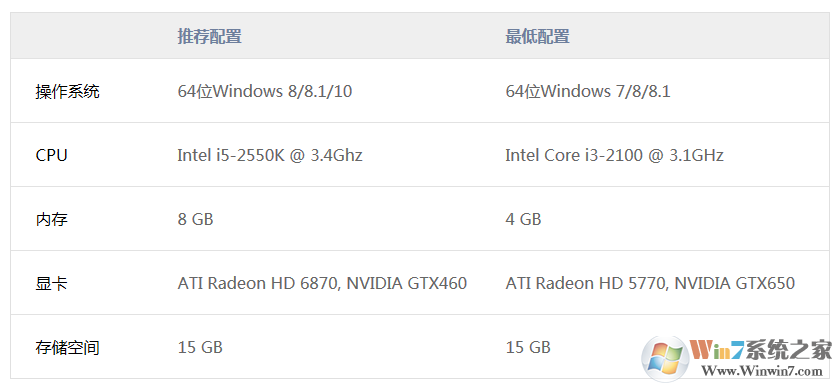Click the 存储空间 row label
Viewport: 839px width, 385px height.
[67, 348]
